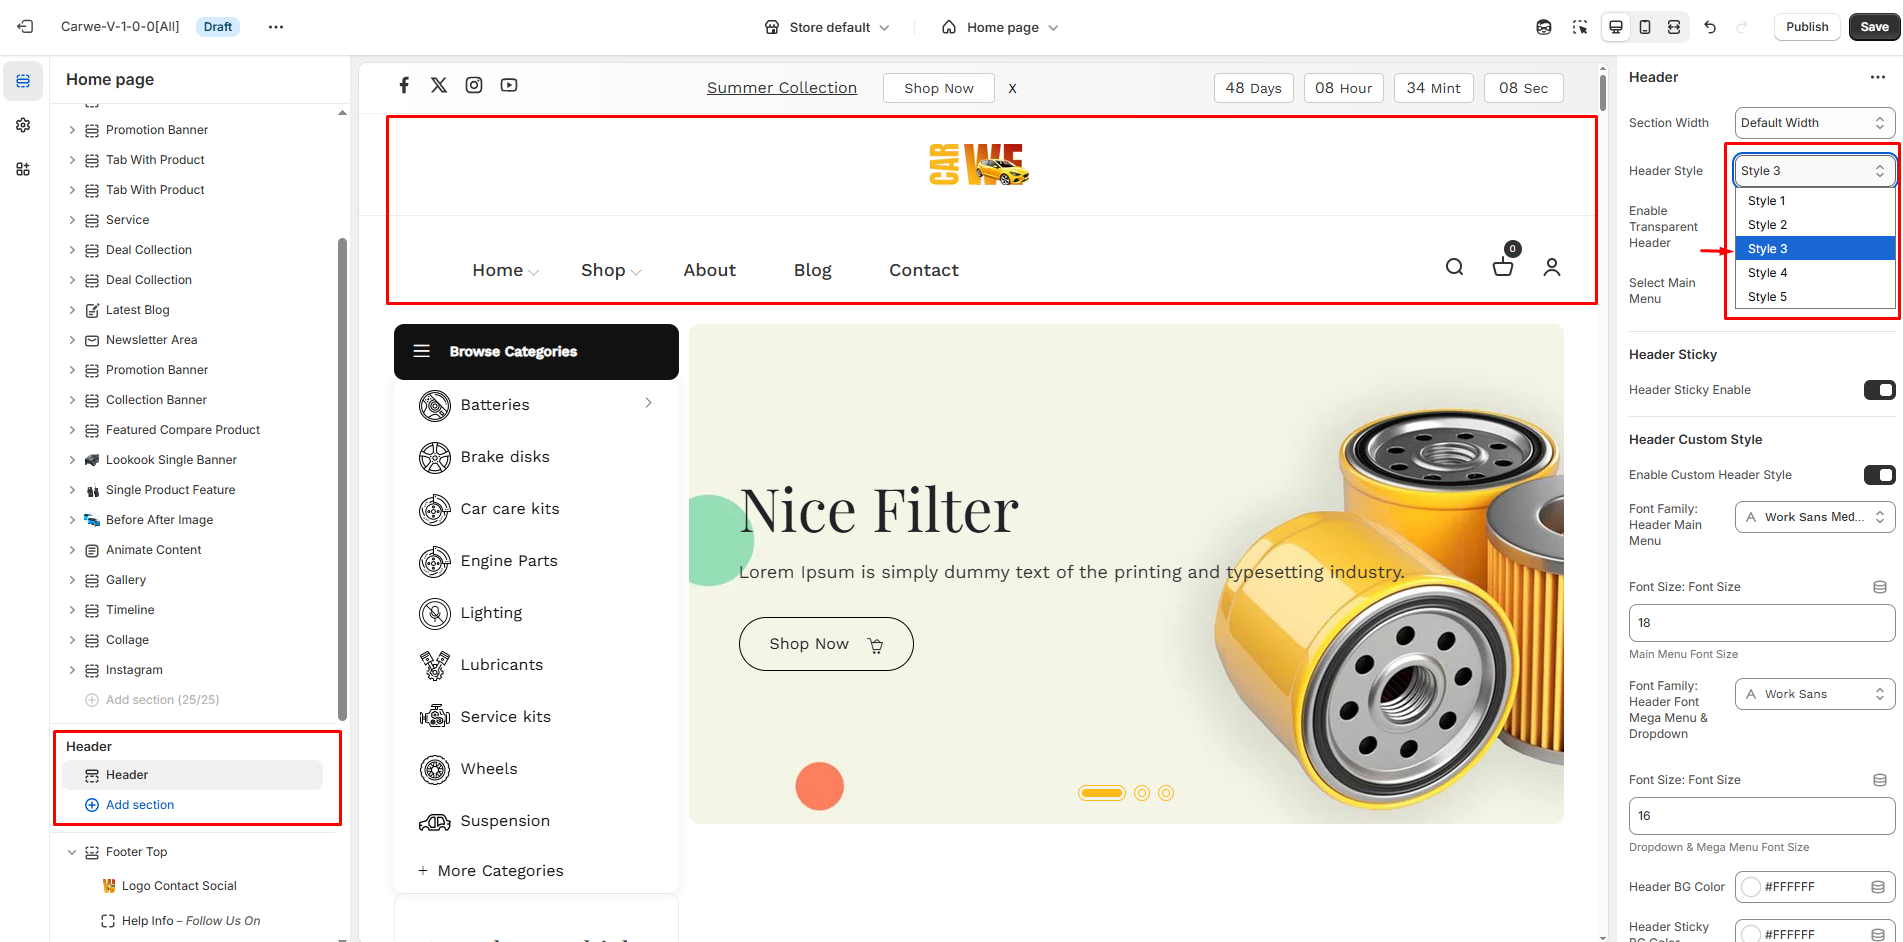
Task: Click the search magnifier in store header
Action: tap(1455, 267)
